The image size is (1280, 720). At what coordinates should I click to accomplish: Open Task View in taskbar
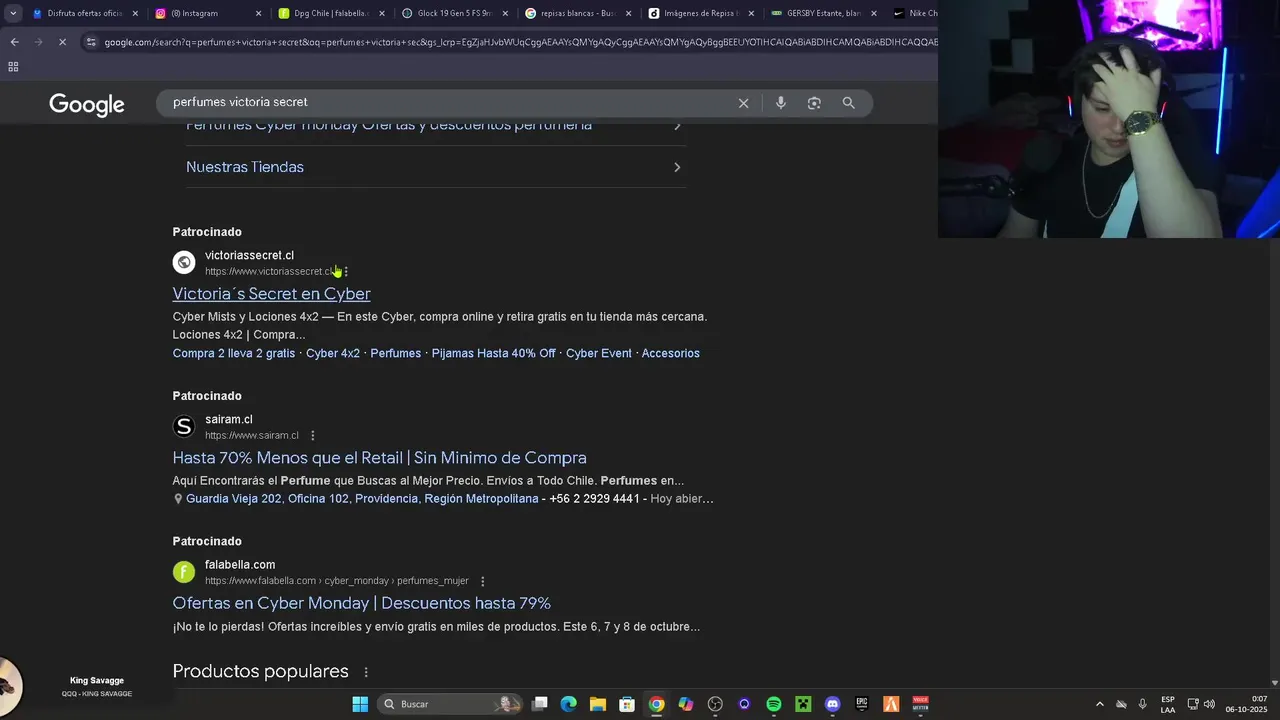(539, 704)
